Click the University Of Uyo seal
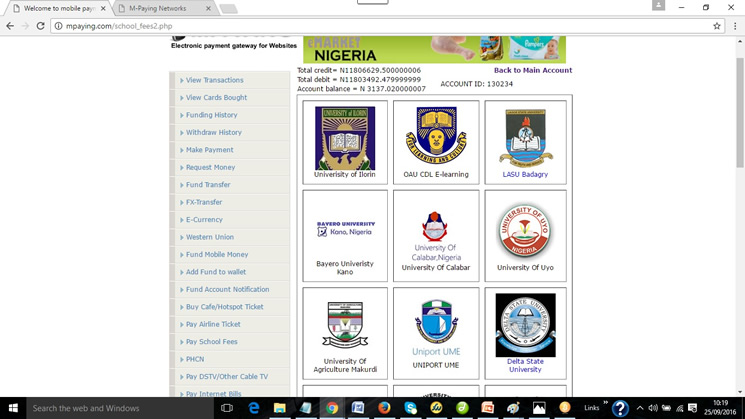Viewport: 745px width, 419px height. 525,231
